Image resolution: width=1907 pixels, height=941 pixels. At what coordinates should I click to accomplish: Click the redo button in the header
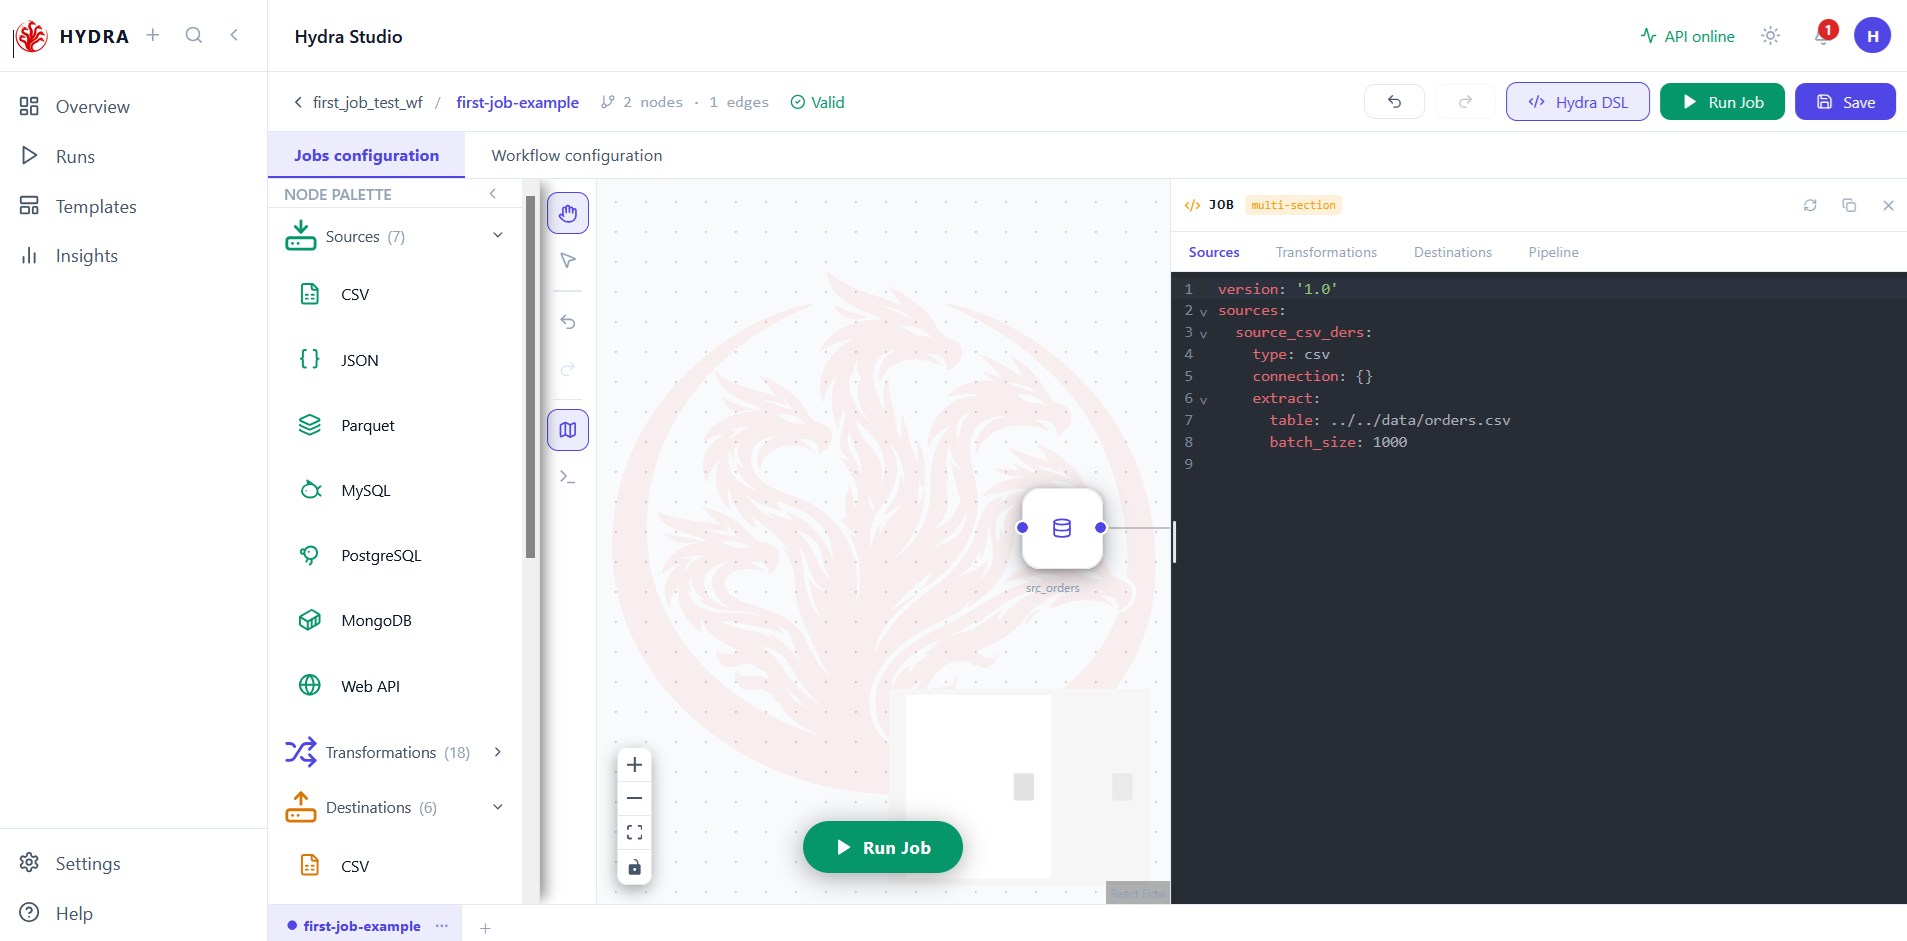(1465, 102)
